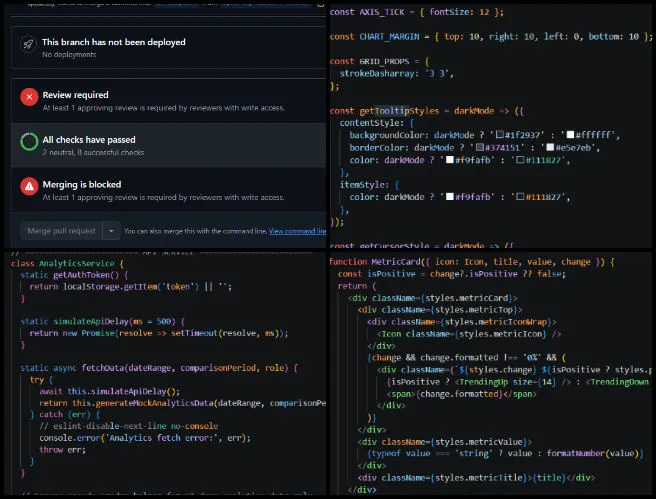Click the 'All checks have passed' row

pos(169,145)
